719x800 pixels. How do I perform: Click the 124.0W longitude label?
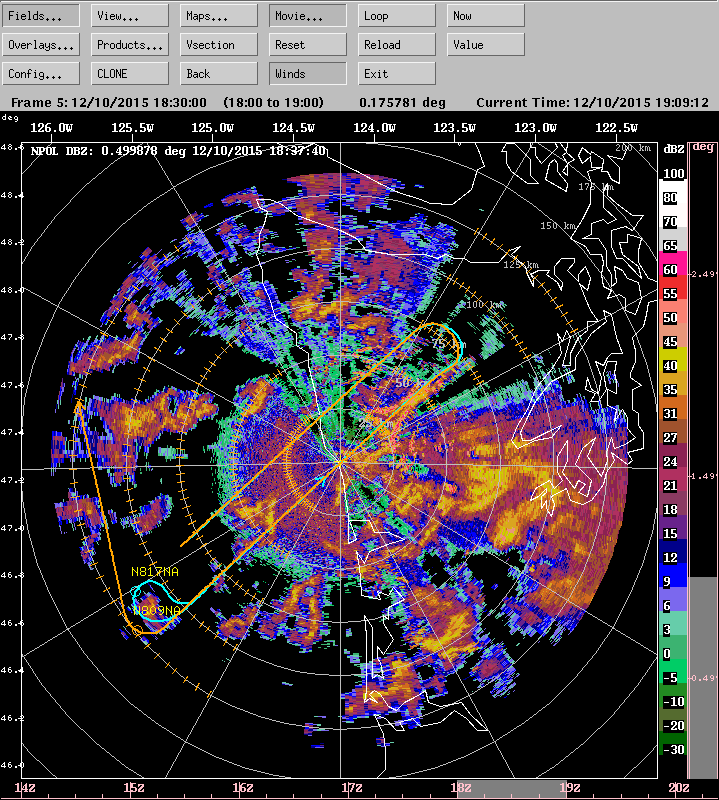[x=374, y=128]
